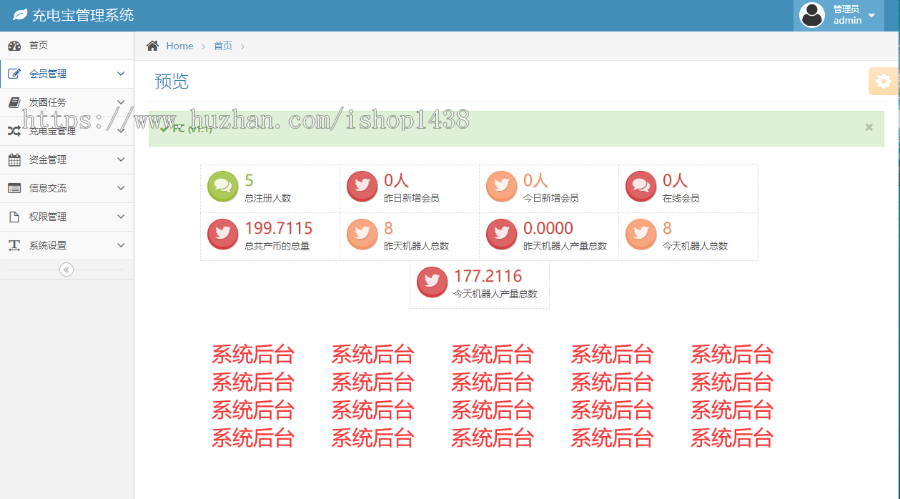Open the 资金管理 menu
The width and height of the screenshot is (900, 499).
67,160
